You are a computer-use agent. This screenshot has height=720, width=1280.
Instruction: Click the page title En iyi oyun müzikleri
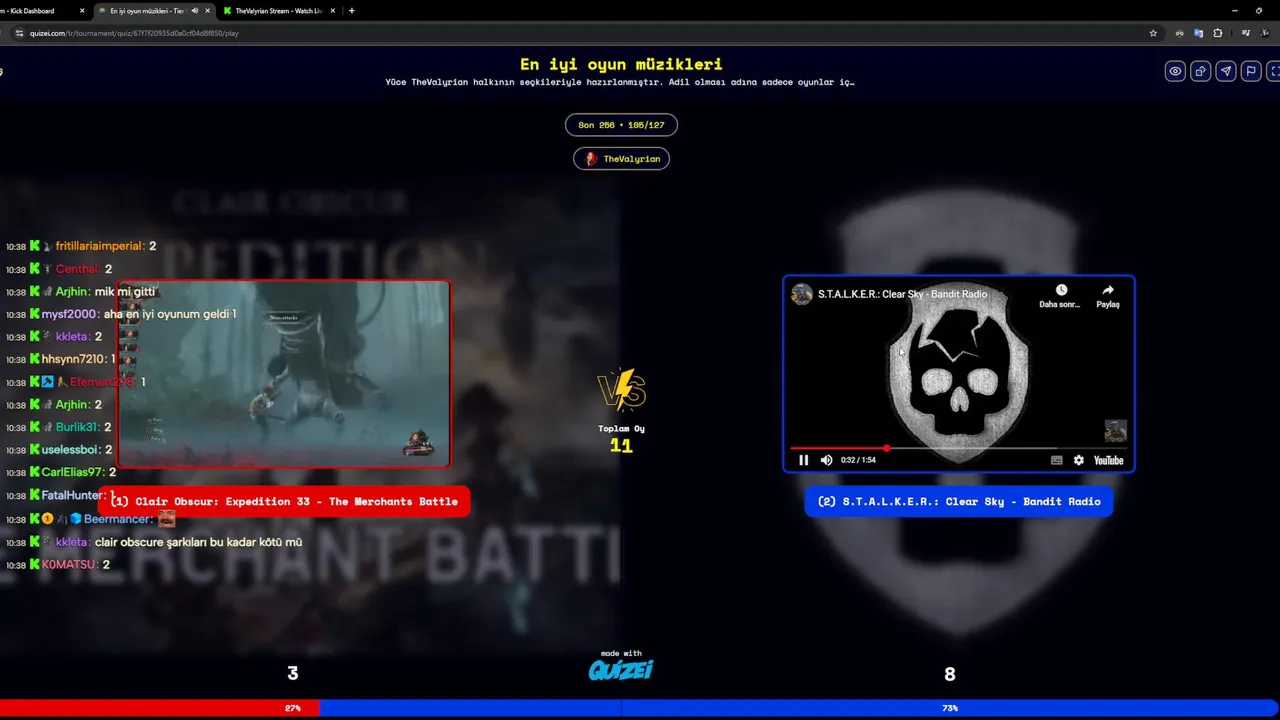pyautogui.click(x=621, y=64)
